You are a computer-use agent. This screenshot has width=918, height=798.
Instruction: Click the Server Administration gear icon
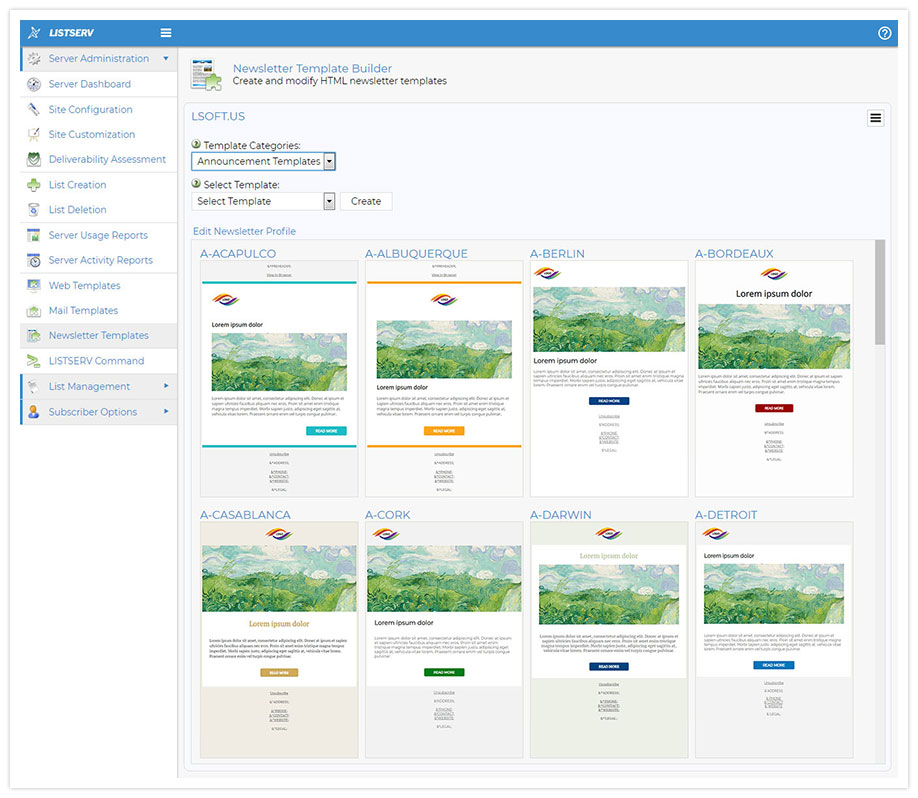[34, 59]
